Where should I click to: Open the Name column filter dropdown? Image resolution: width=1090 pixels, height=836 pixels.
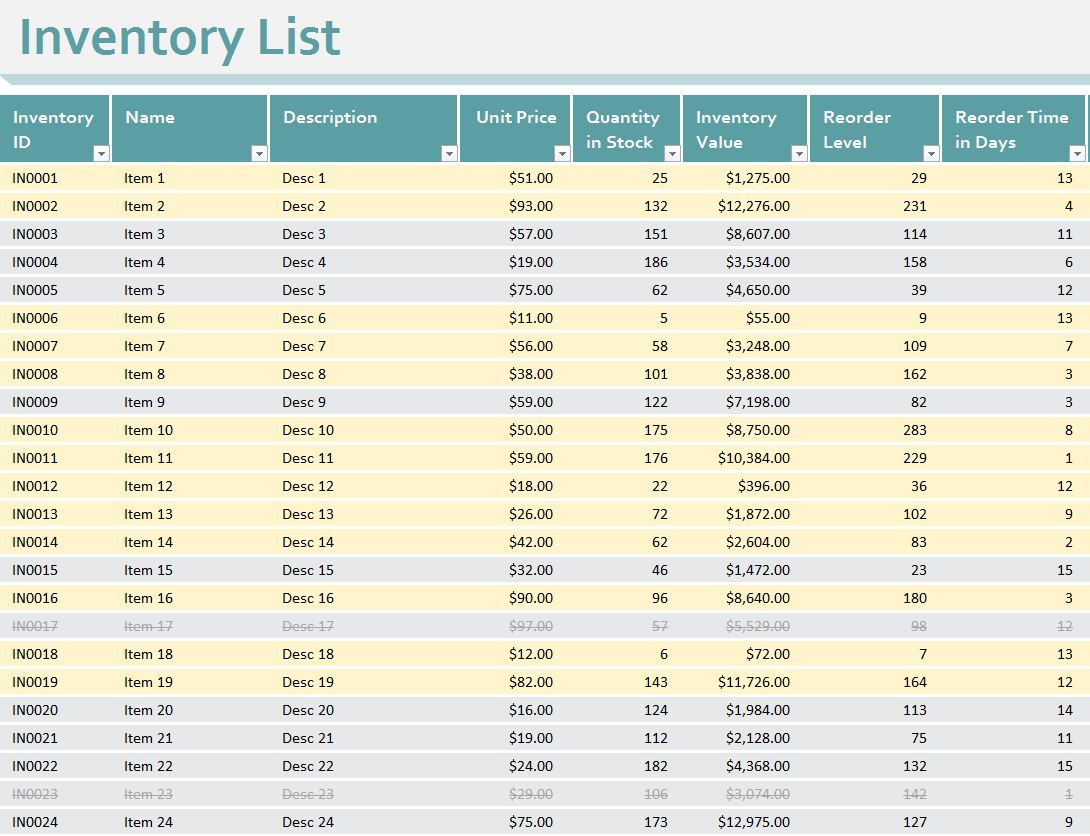click(x=259, y=154)
